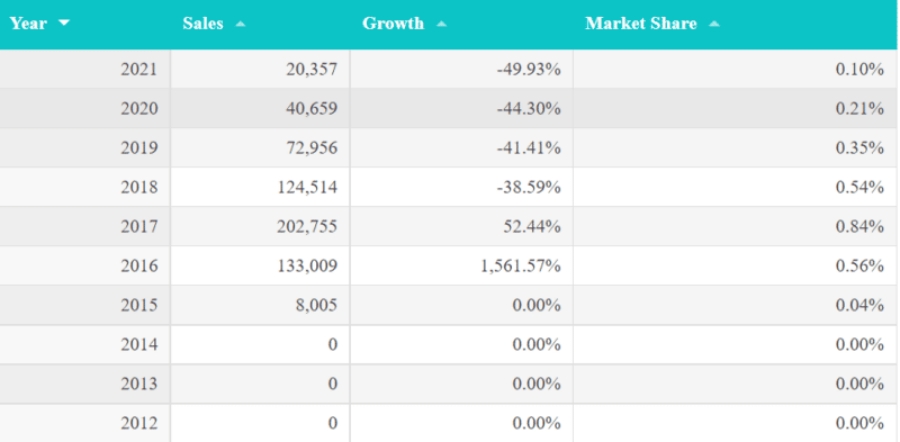Select the 2017 sales value 202,755
The image size is (900, 442).
[307, 227]
